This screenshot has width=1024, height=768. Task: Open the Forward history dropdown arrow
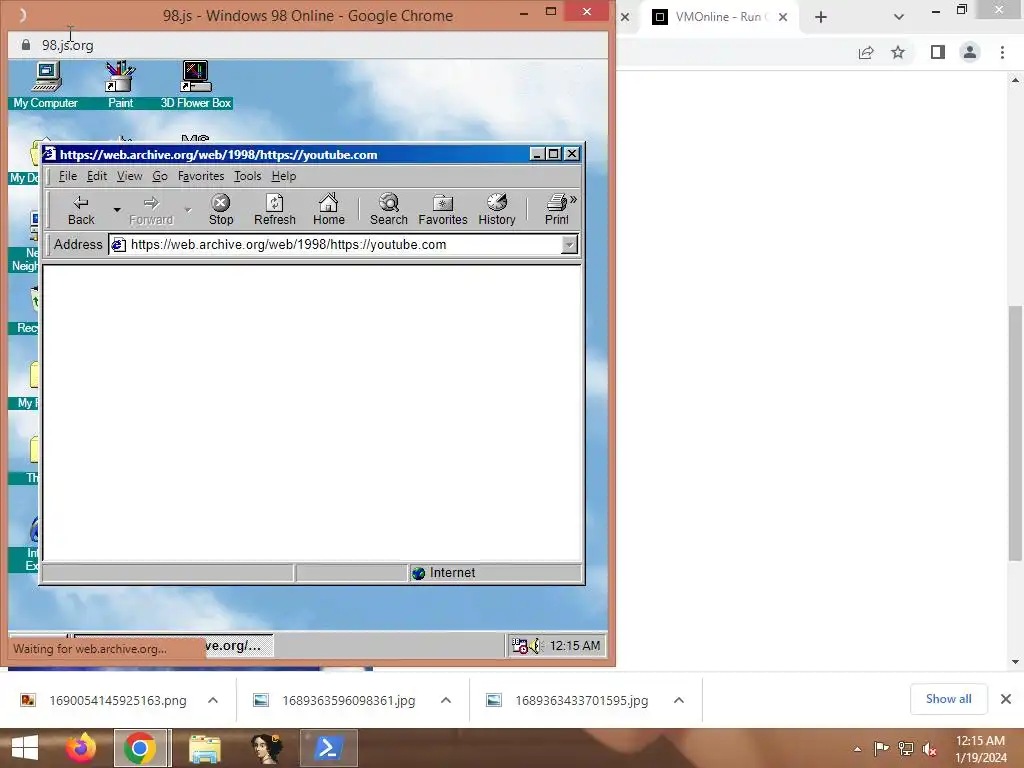click(187, 210)
